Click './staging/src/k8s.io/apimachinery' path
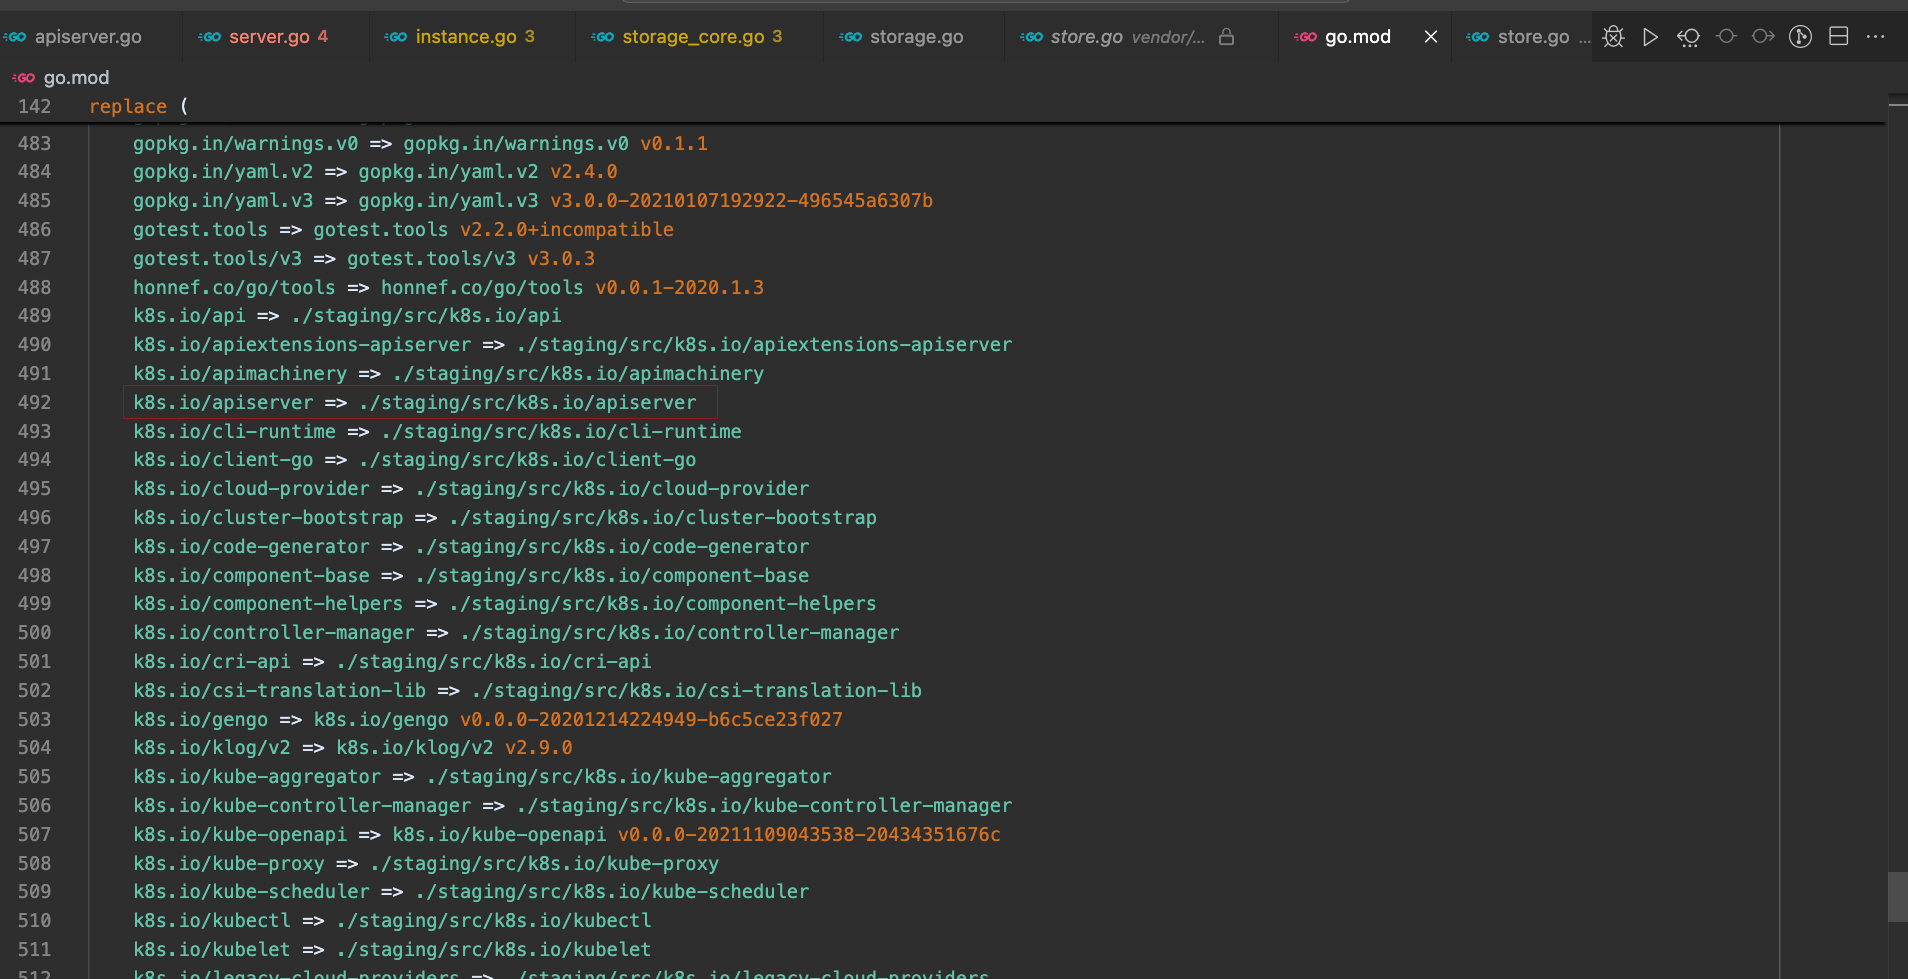This screenshot has height=979, width=1908. tap(578, 374)
